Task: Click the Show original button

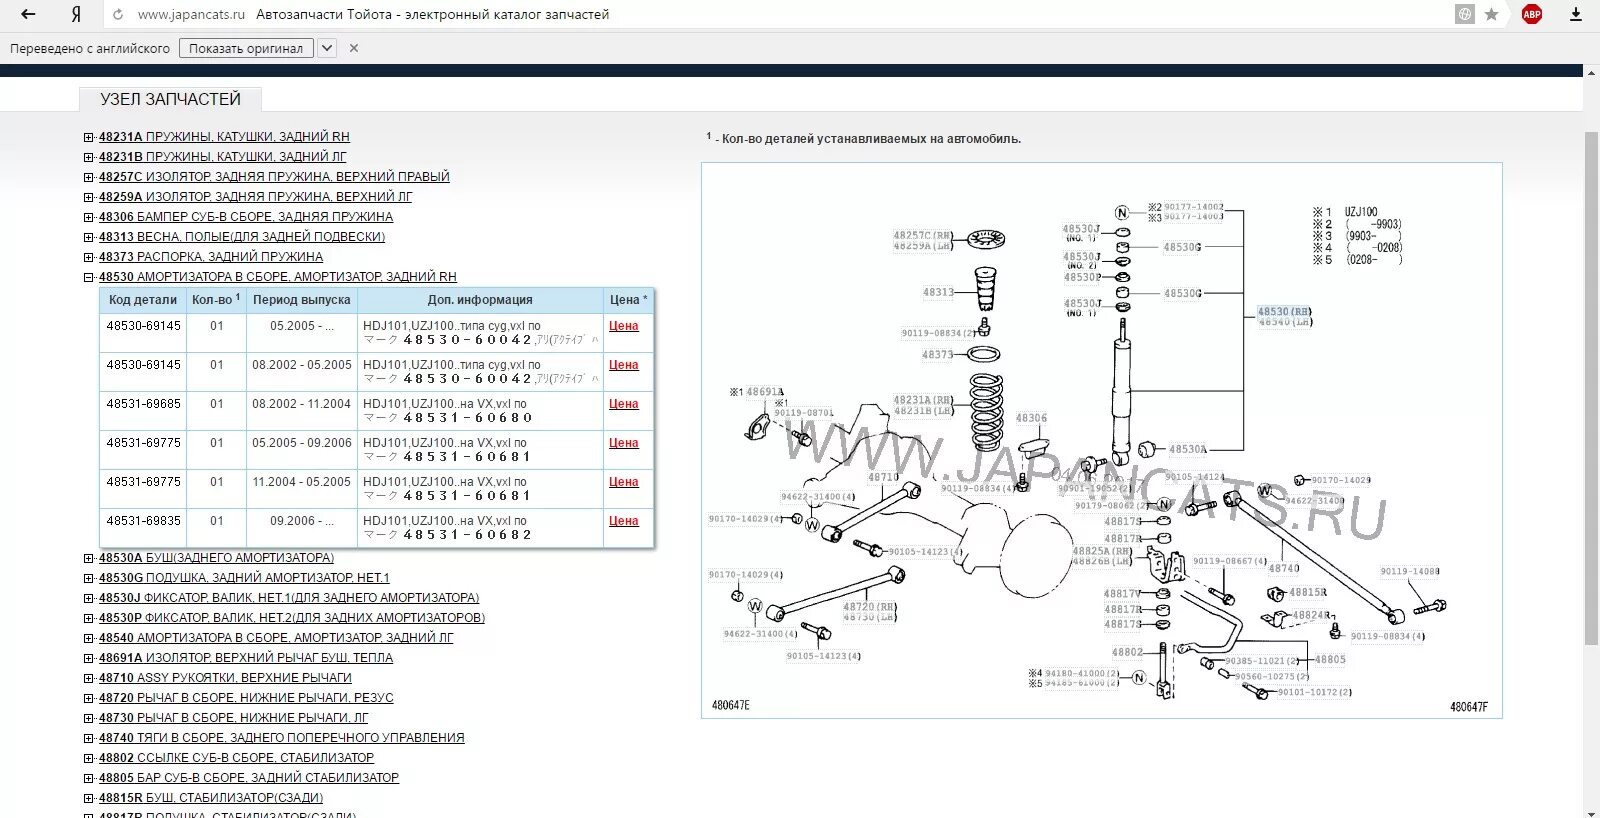Action: coord(246,48)
